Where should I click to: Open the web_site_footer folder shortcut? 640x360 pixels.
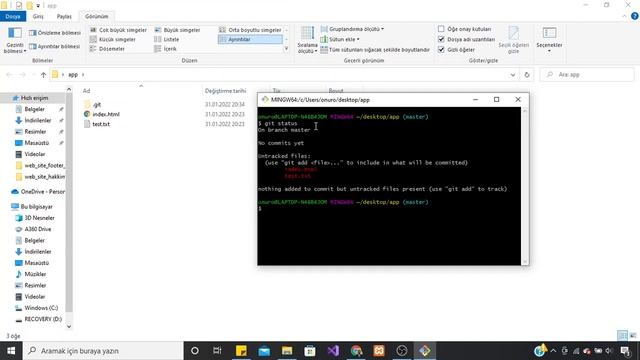pyautogui.click(x=40, y=165)
